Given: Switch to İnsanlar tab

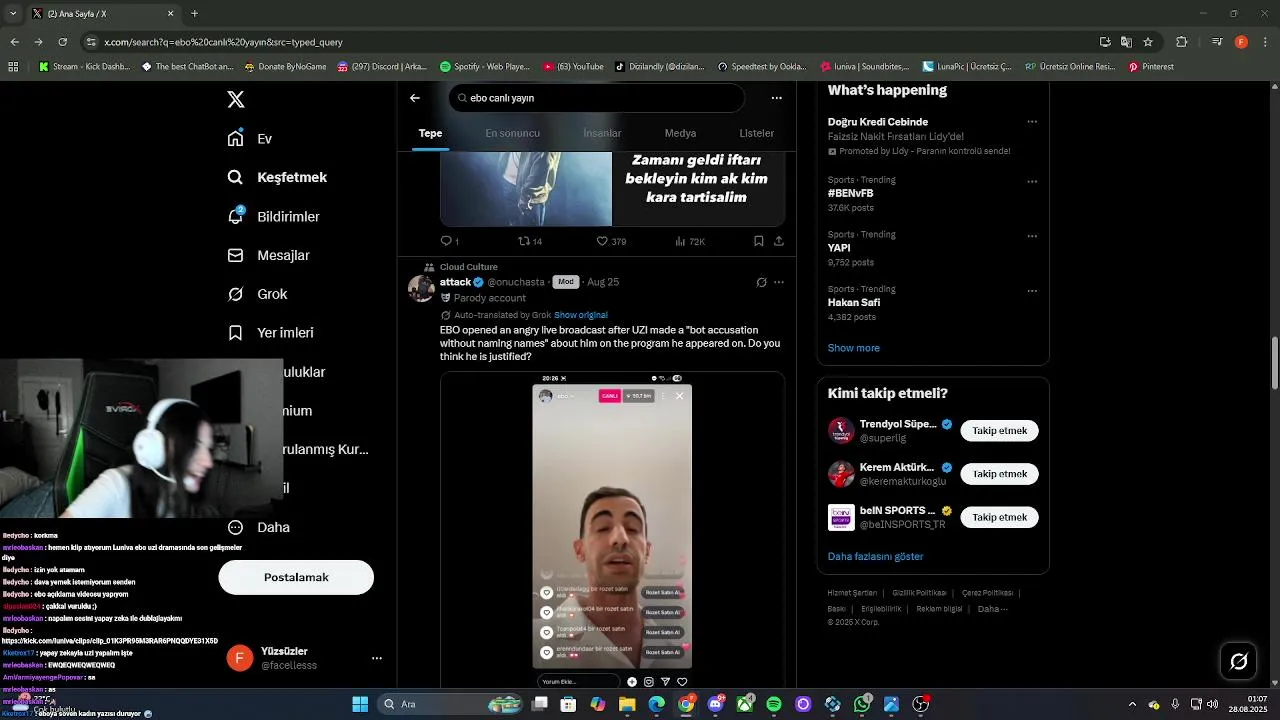Looking at the screenshot, I should click(x=602, y=133).
